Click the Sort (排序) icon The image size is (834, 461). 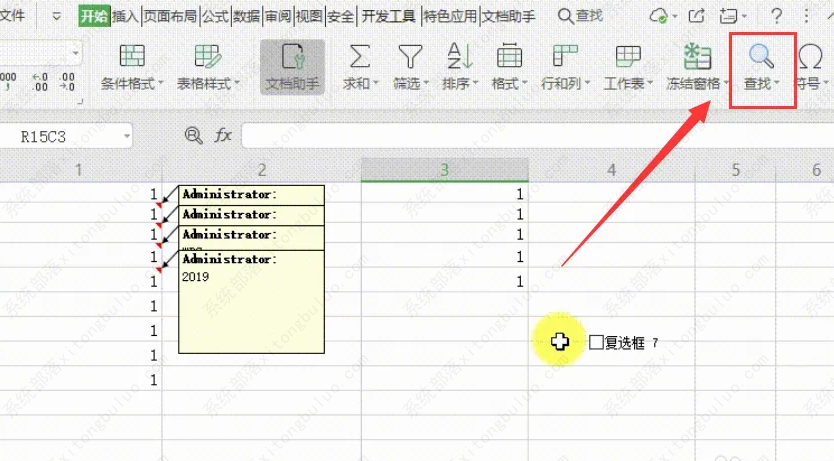point(459,56)
